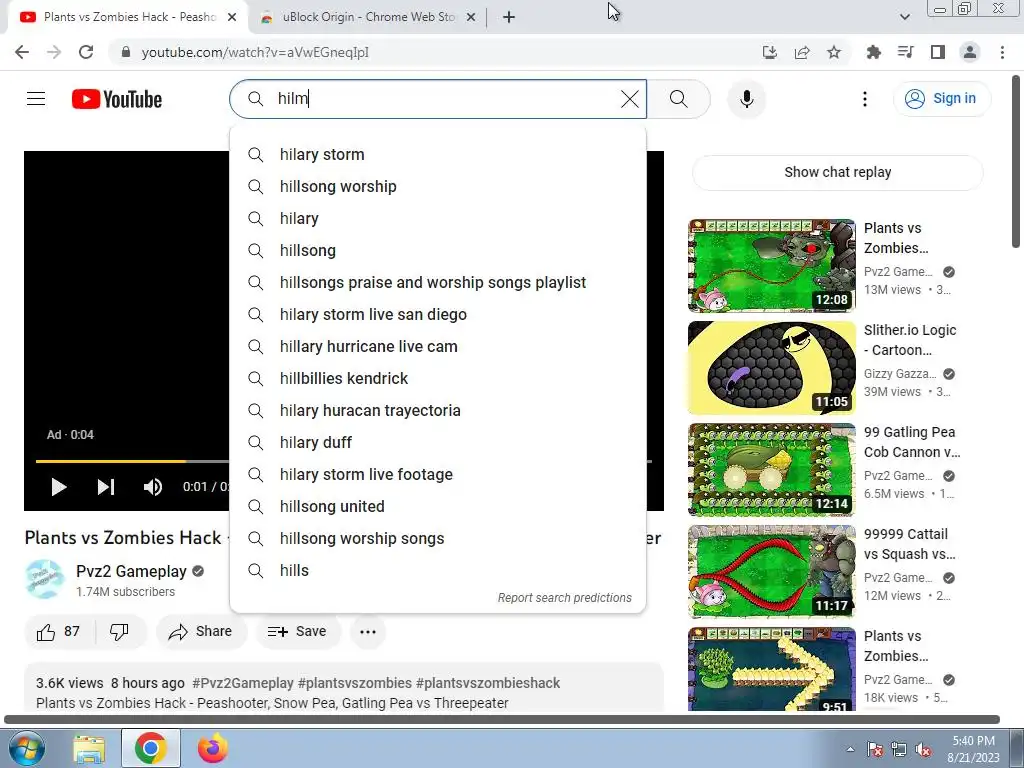Pick 'hillsongs praise and worship songs playlist'
The image size is (1024, 768).
pos(438,282)
